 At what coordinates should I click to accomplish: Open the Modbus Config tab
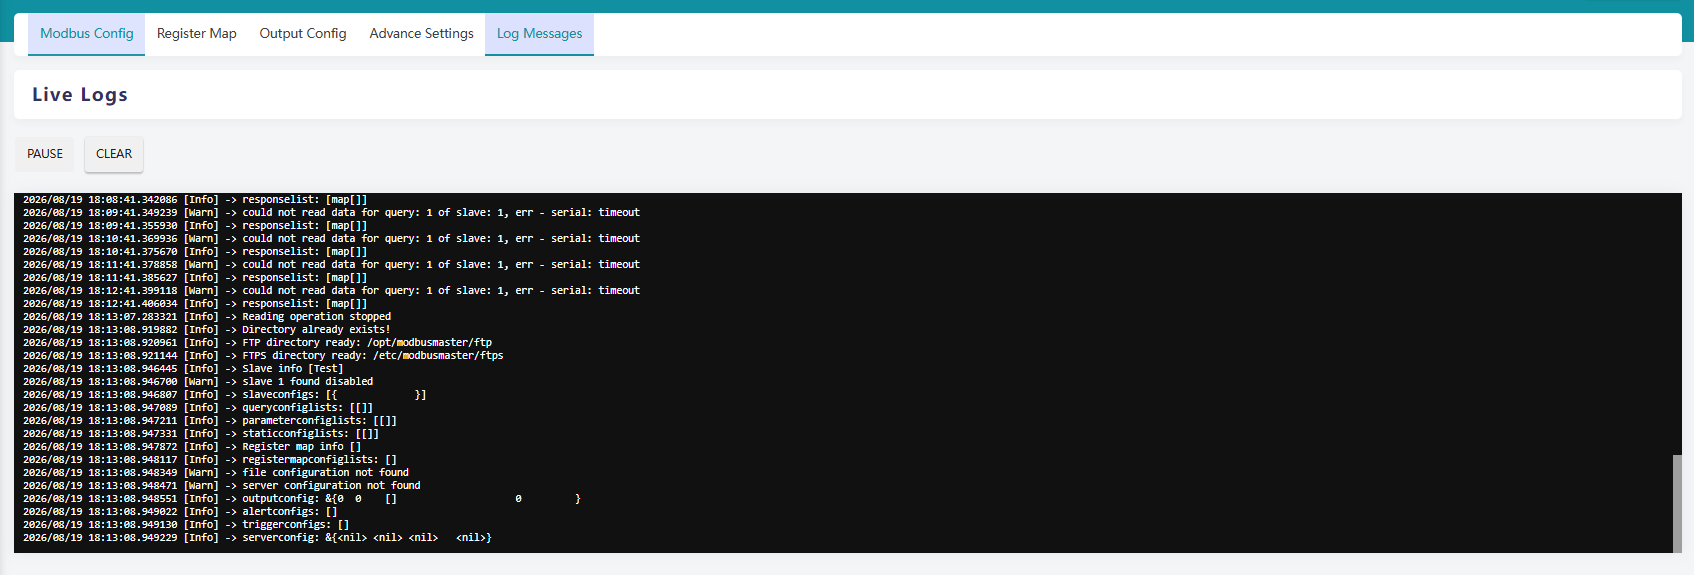(x=86, y=34)
